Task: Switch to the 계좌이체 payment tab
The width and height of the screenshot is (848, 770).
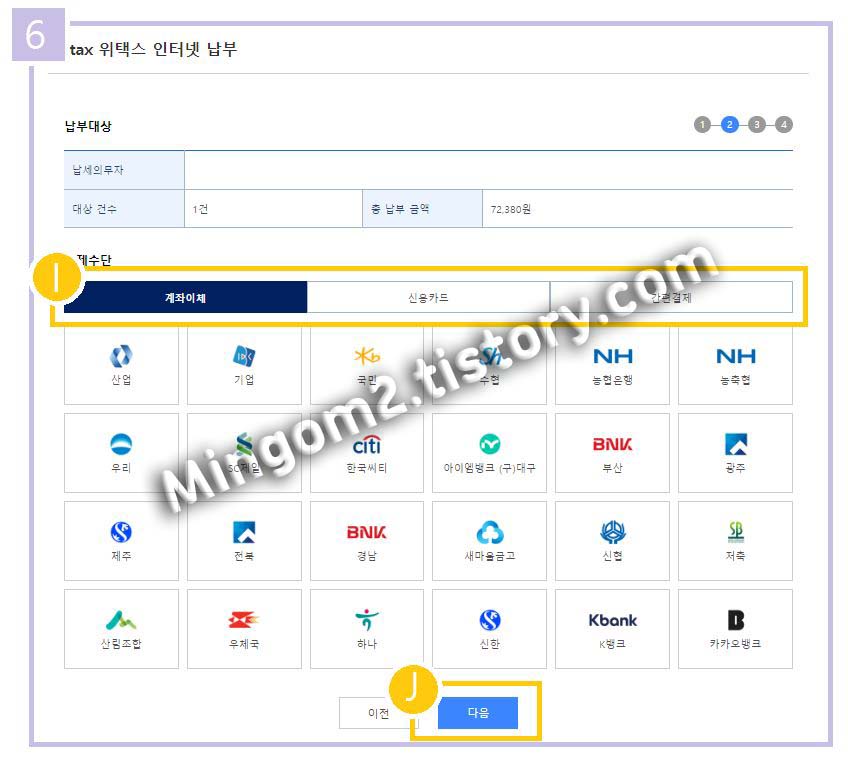Action: 186,297
